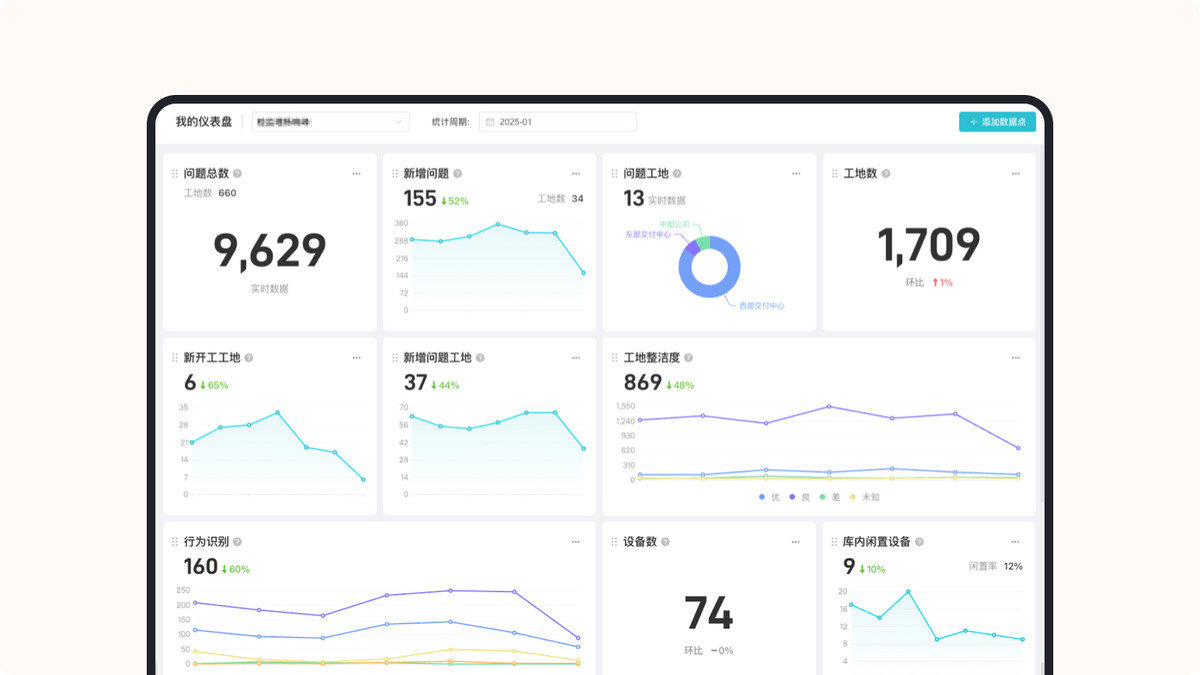
Task: Click the 65% decrease in 新开工工地
Action: coord(214,385)
